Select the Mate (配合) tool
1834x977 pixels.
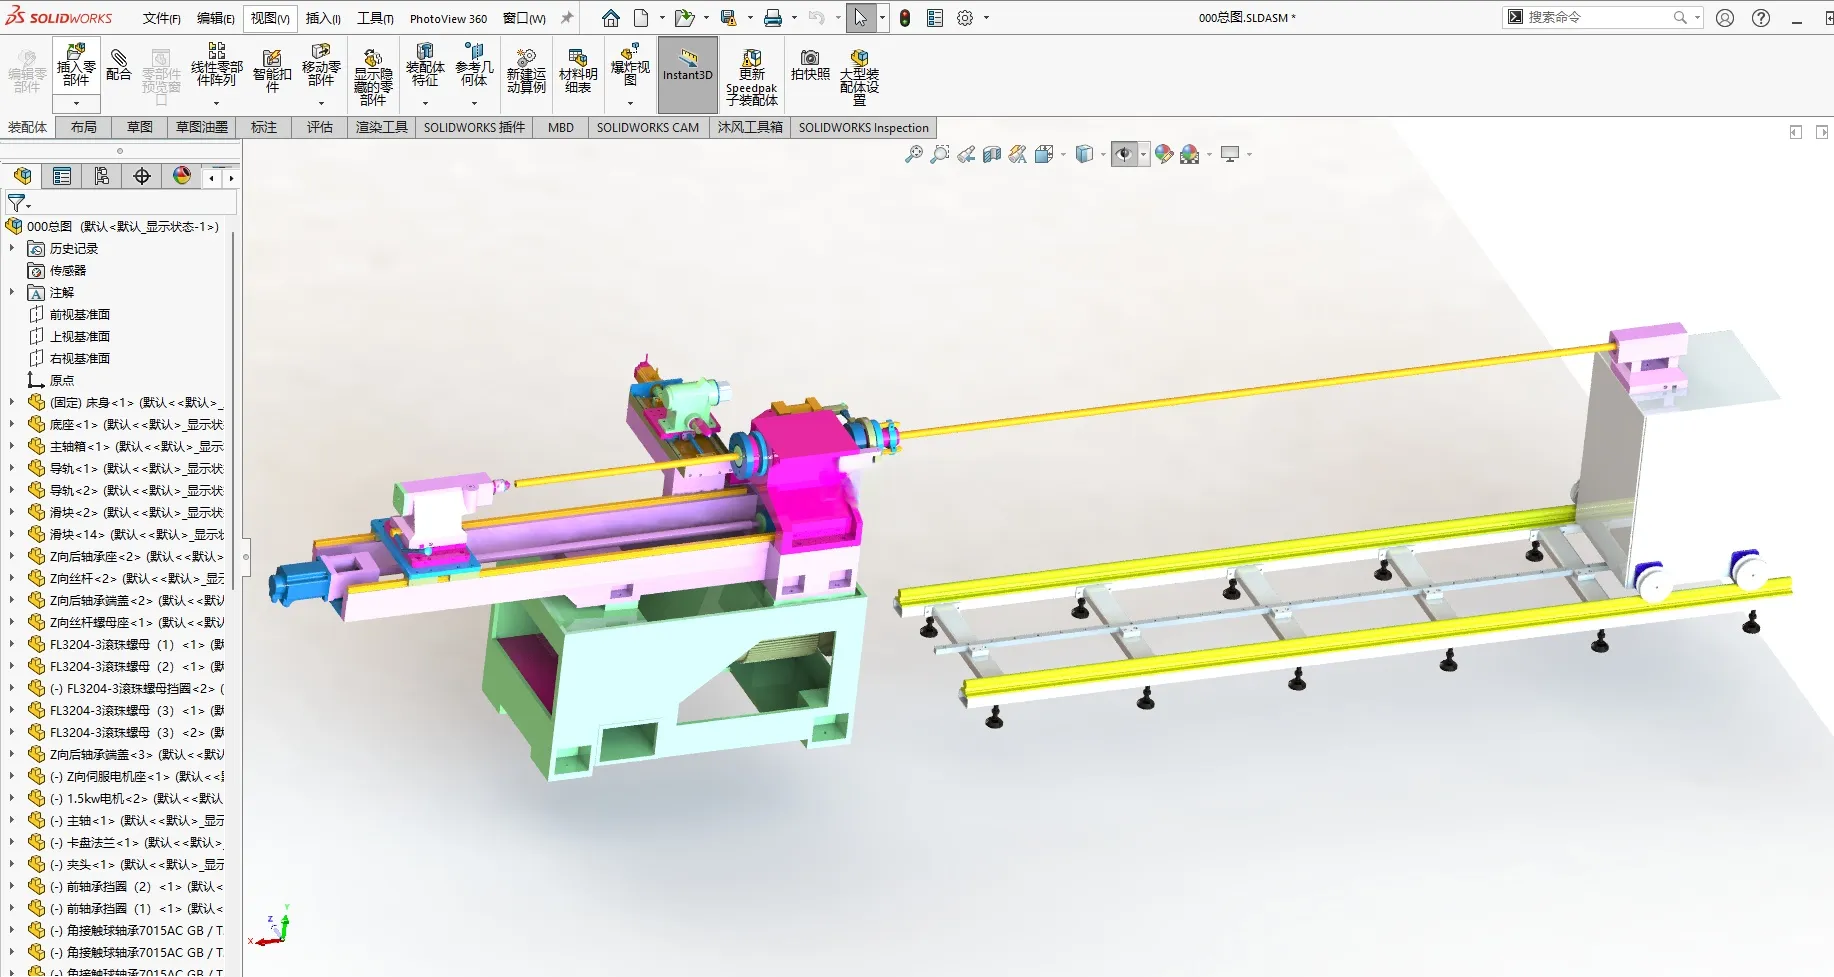(118, 65)
